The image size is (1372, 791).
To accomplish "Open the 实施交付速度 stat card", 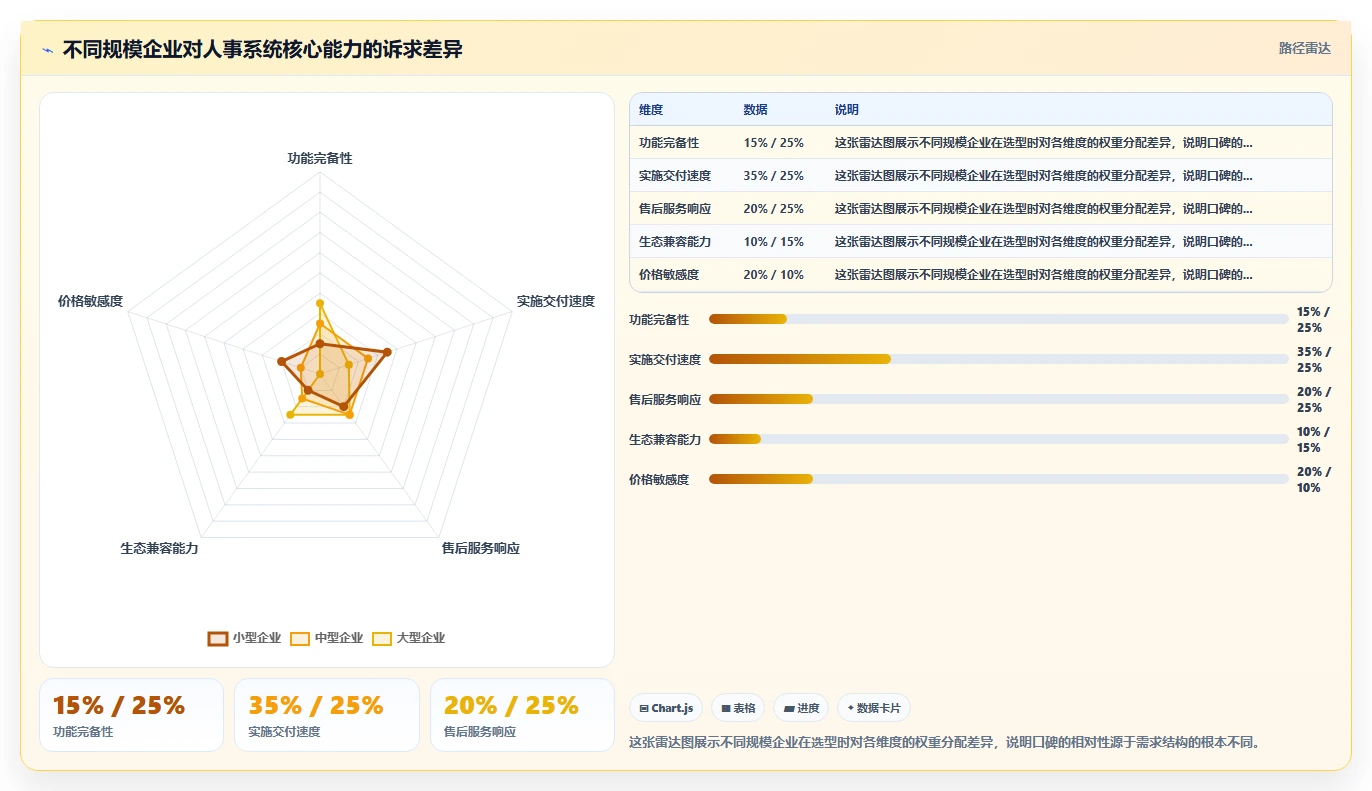I will click(x=327, y=715).
